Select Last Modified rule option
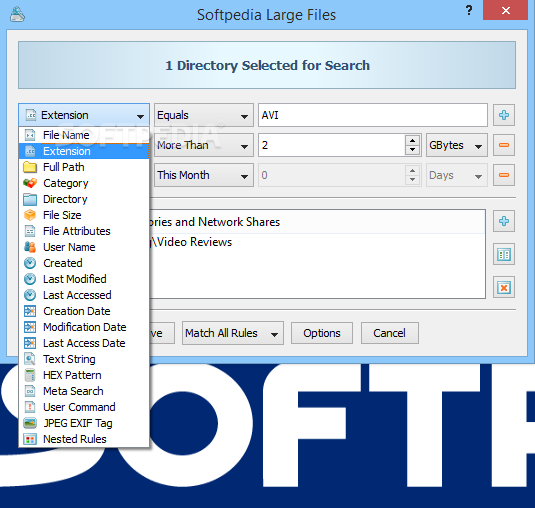 pos(84,279)
